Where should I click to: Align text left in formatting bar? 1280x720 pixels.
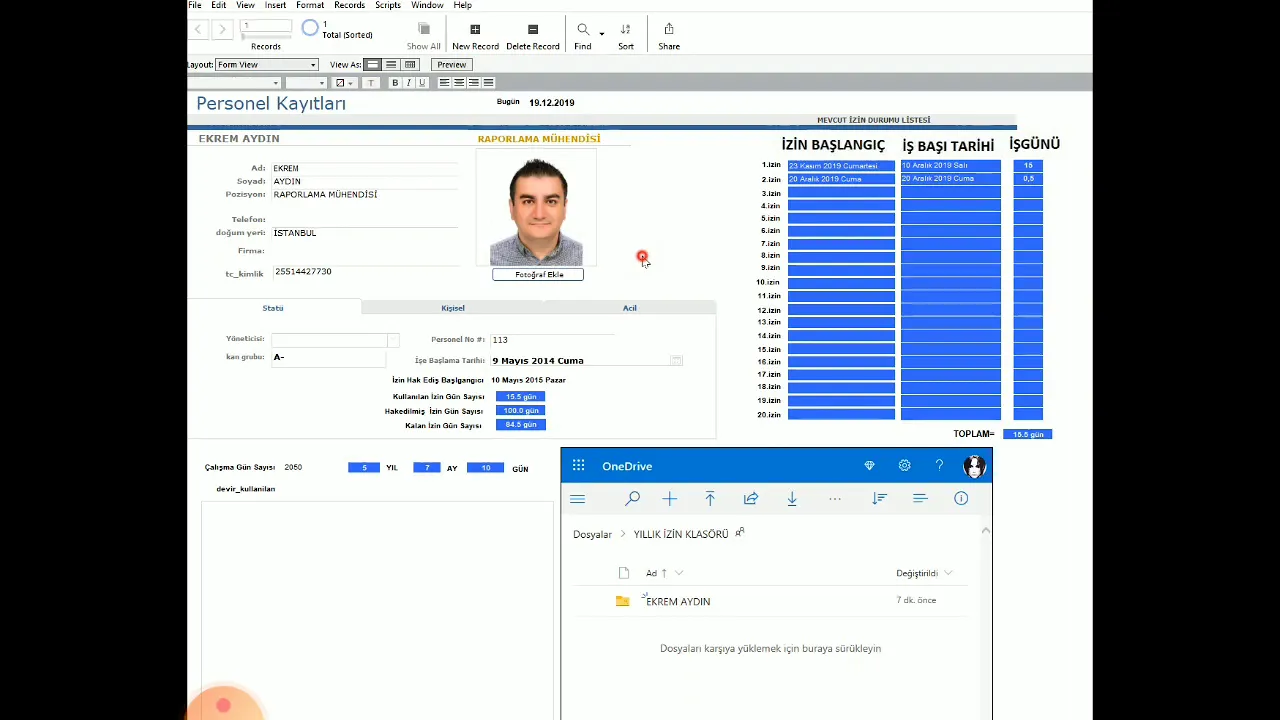[444, 83]
